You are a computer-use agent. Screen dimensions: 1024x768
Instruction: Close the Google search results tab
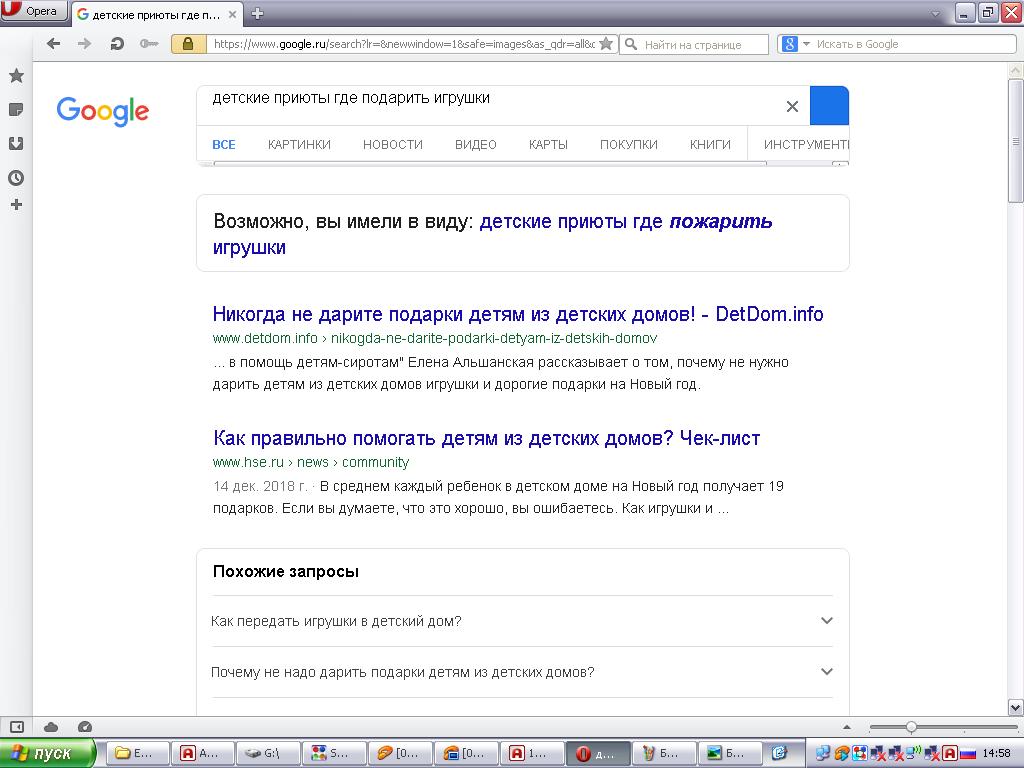(232, 14)
